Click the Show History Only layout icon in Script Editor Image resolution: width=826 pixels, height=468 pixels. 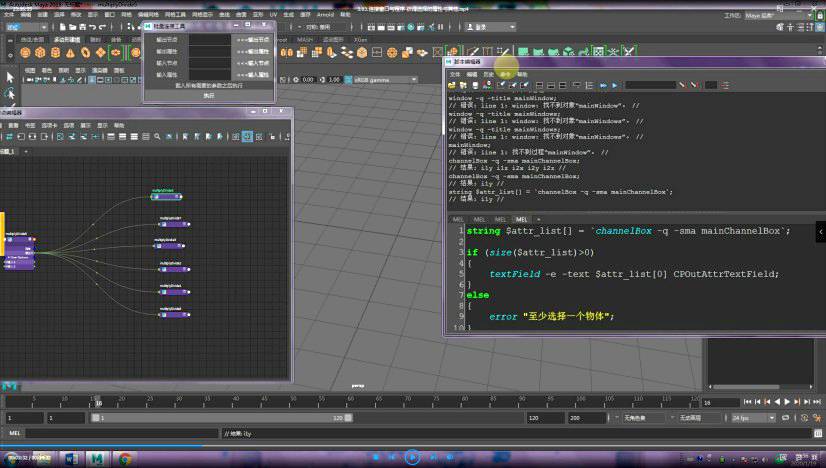tap(539, 85)
